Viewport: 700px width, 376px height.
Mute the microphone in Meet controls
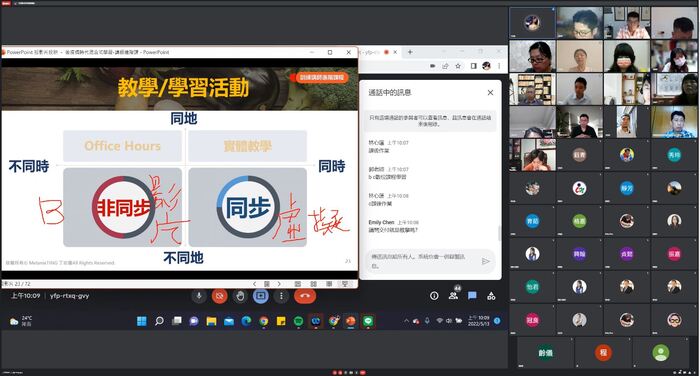pyautogui.click(x=199, y=296)
